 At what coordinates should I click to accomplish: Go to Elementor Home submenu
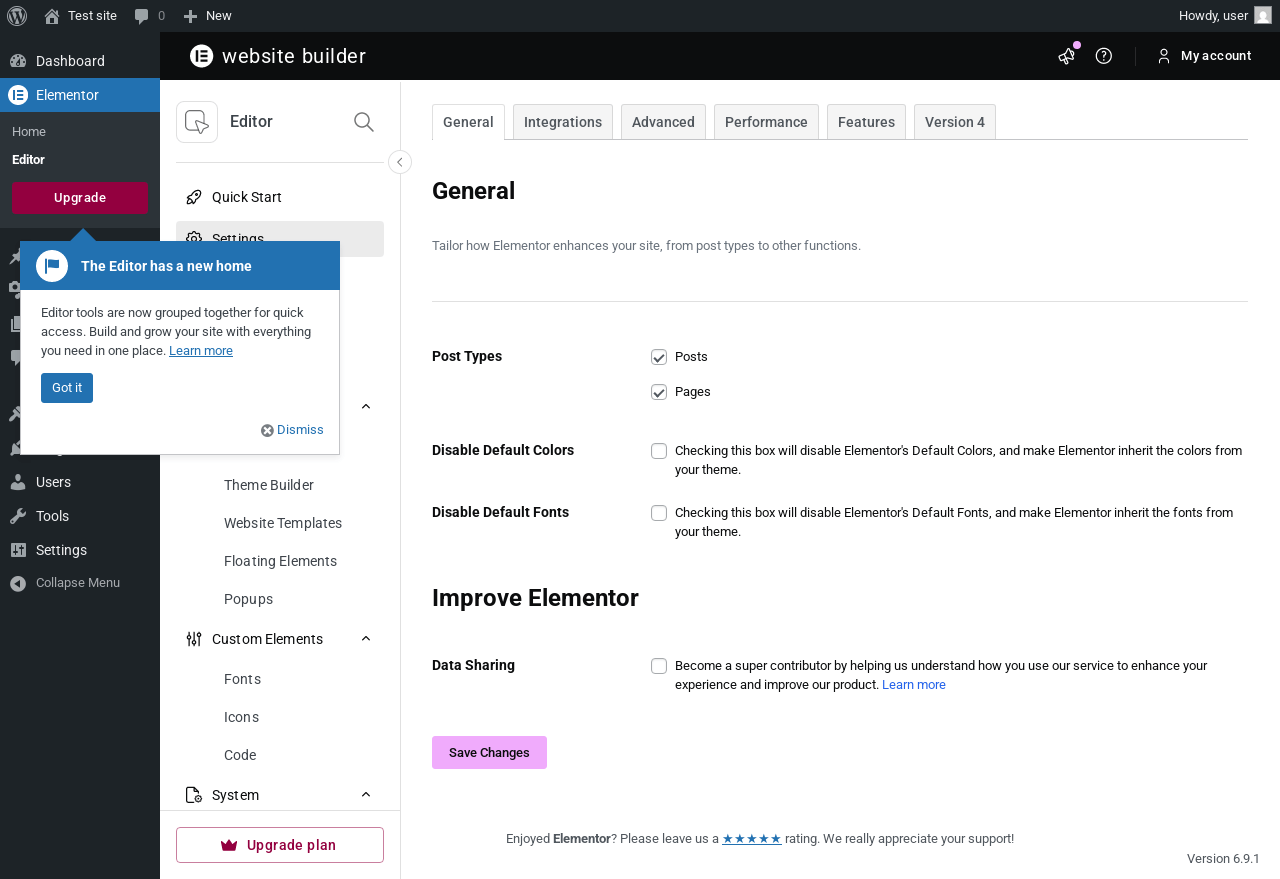click(29, 132)
